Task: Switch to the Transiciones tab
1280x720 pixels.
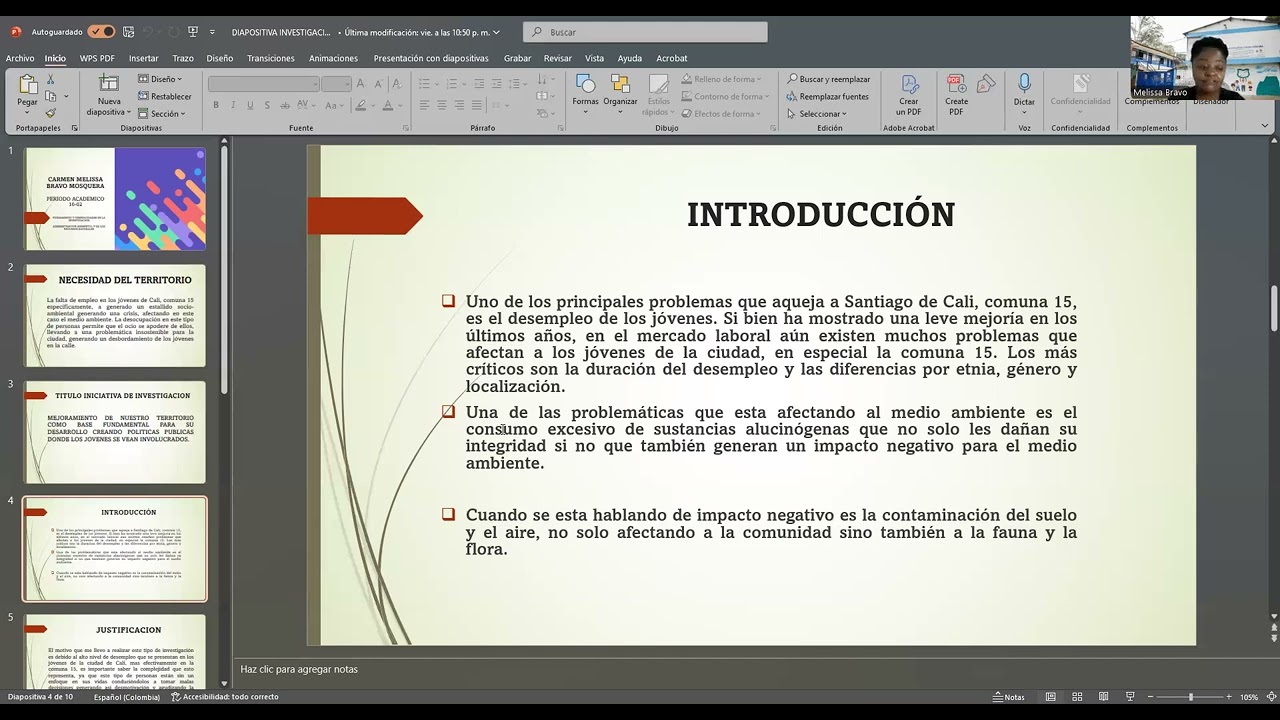Action: pos(271,58)
